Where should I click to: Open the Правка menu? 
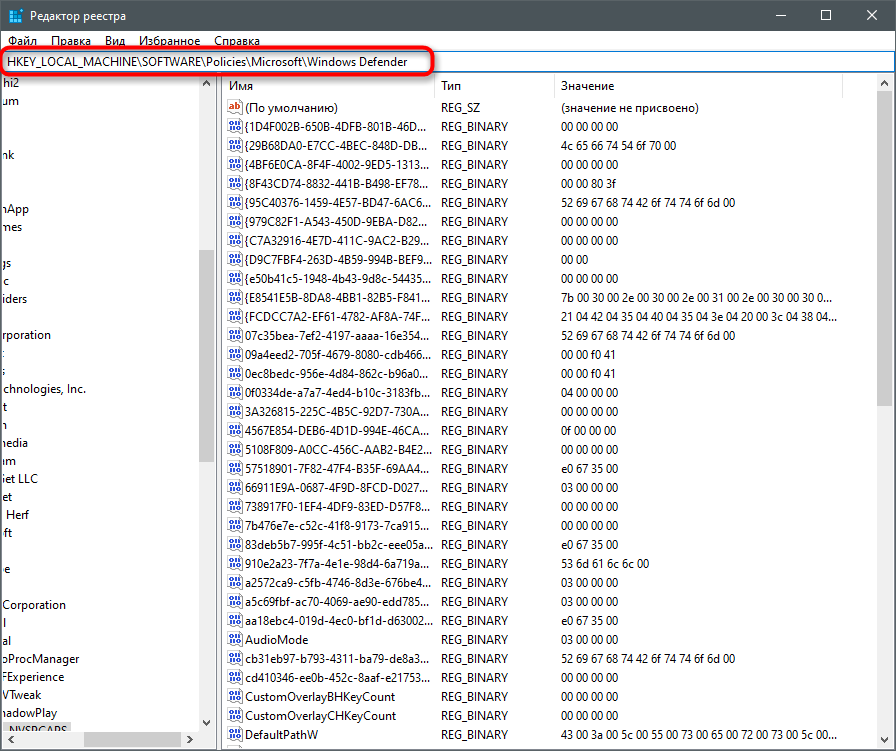(x=71, y=41)
